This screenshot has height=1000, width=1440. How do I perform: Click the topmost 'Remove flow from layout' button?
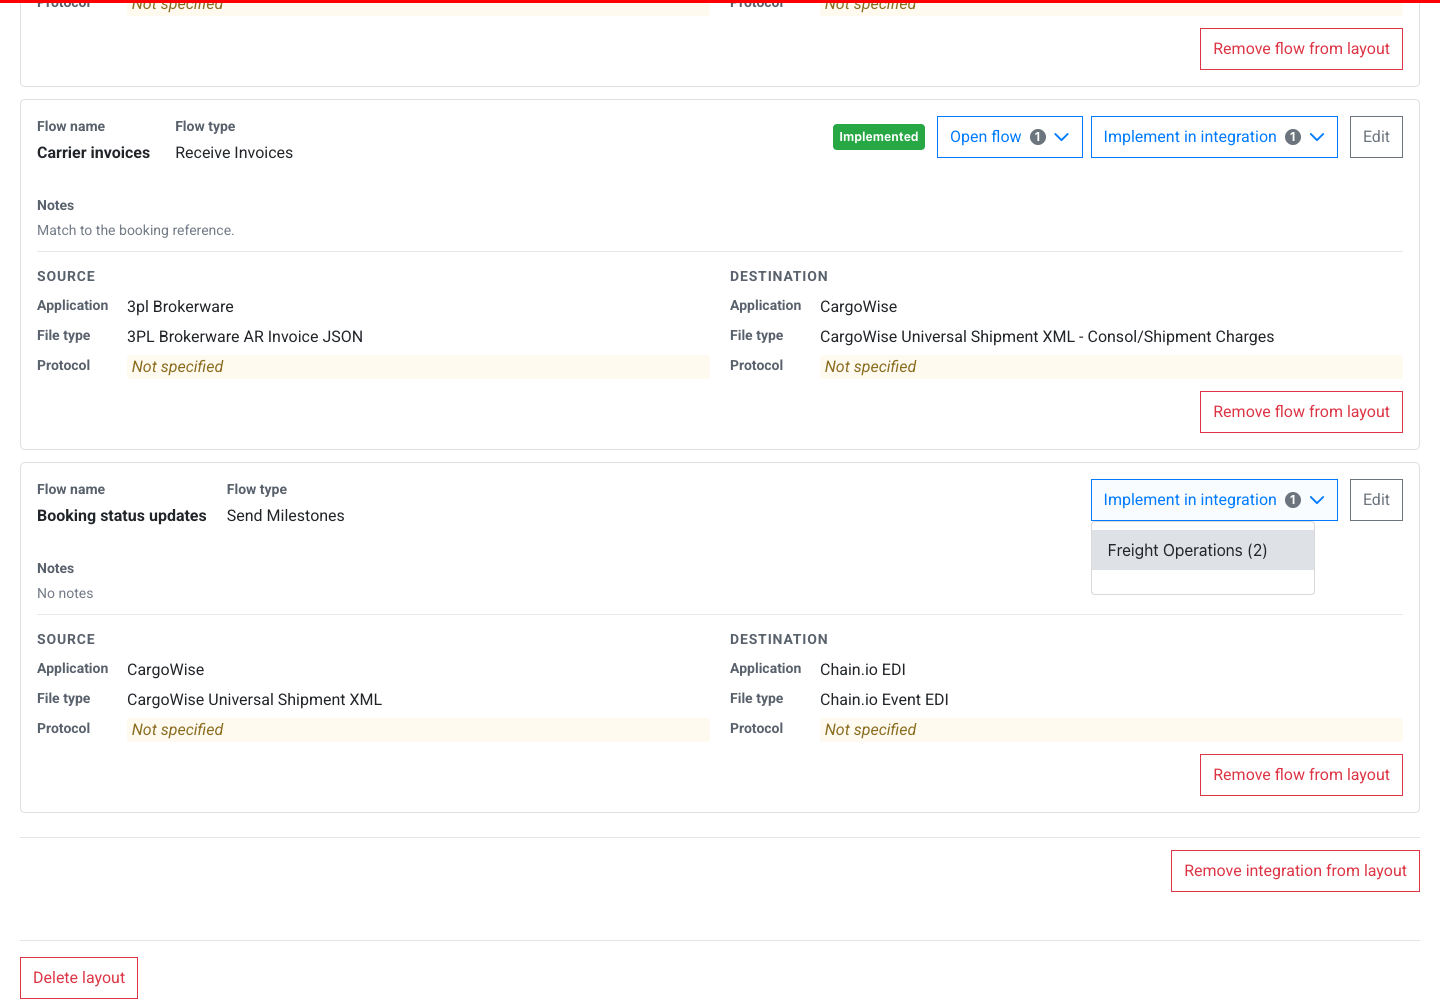click(1301, 49)
